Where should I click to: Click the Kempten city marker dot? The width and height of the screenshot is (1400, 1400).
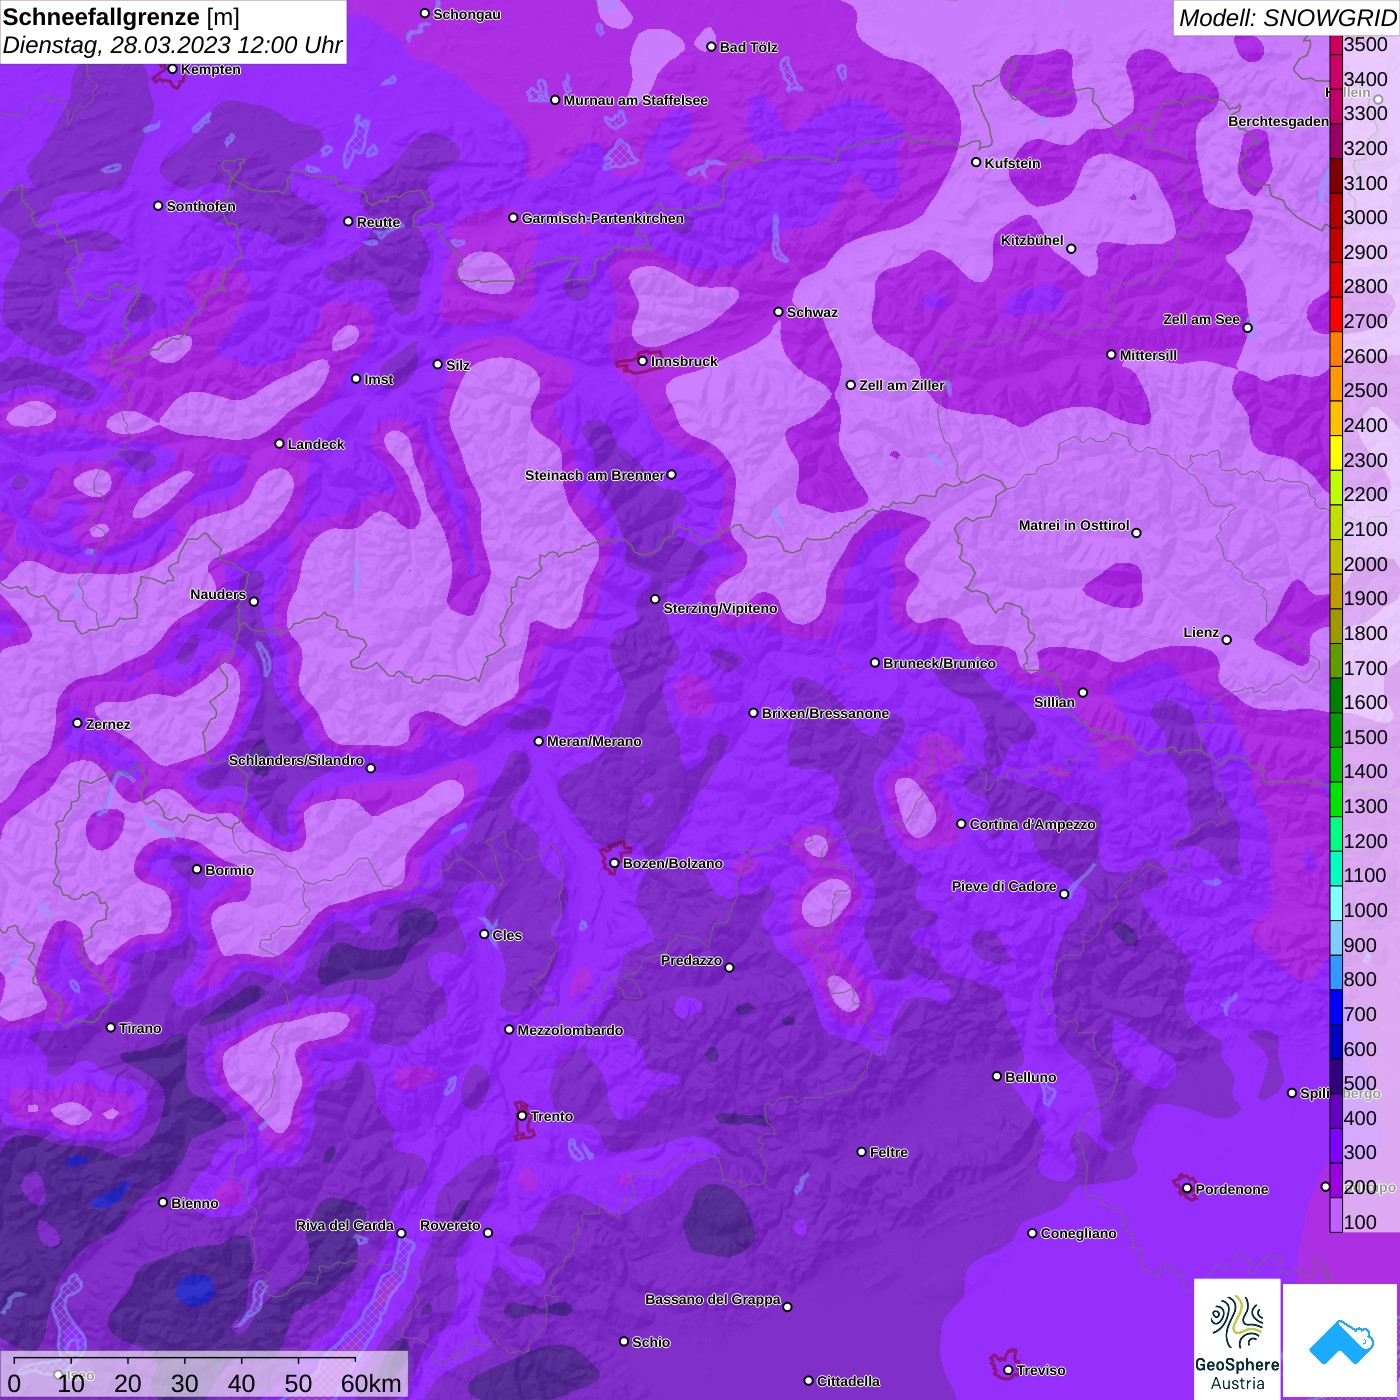(173, 69)
